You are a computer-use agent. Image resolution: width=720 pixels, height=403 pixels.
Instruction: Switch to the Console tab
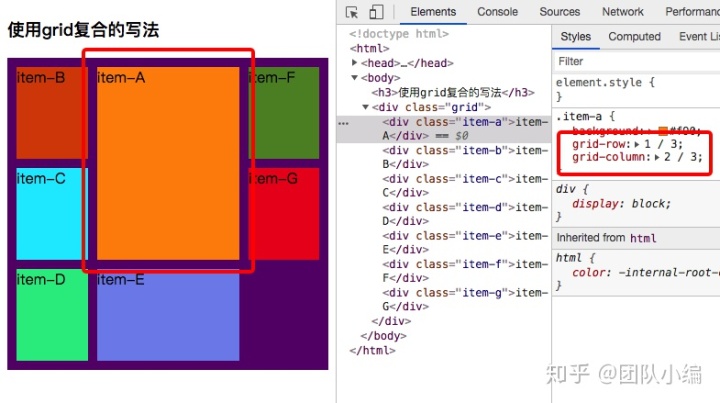click(497, 12)
